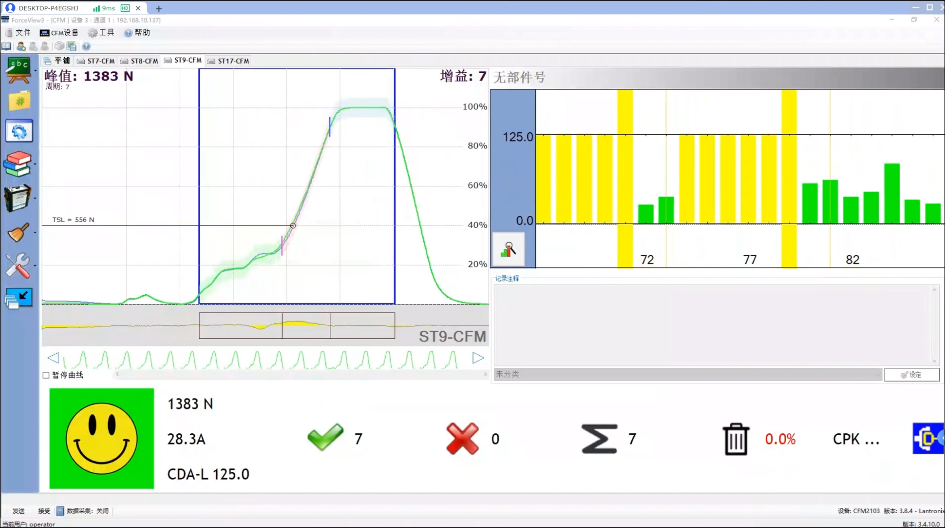
Task: Click the histogram magnifier icon
Action: 510,250
